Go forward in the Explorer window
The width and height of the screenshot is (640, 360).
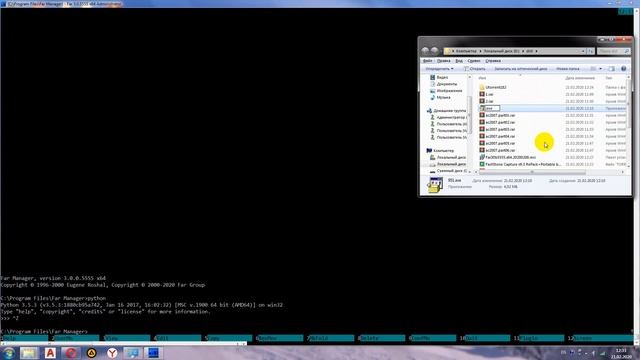[435, 51]
